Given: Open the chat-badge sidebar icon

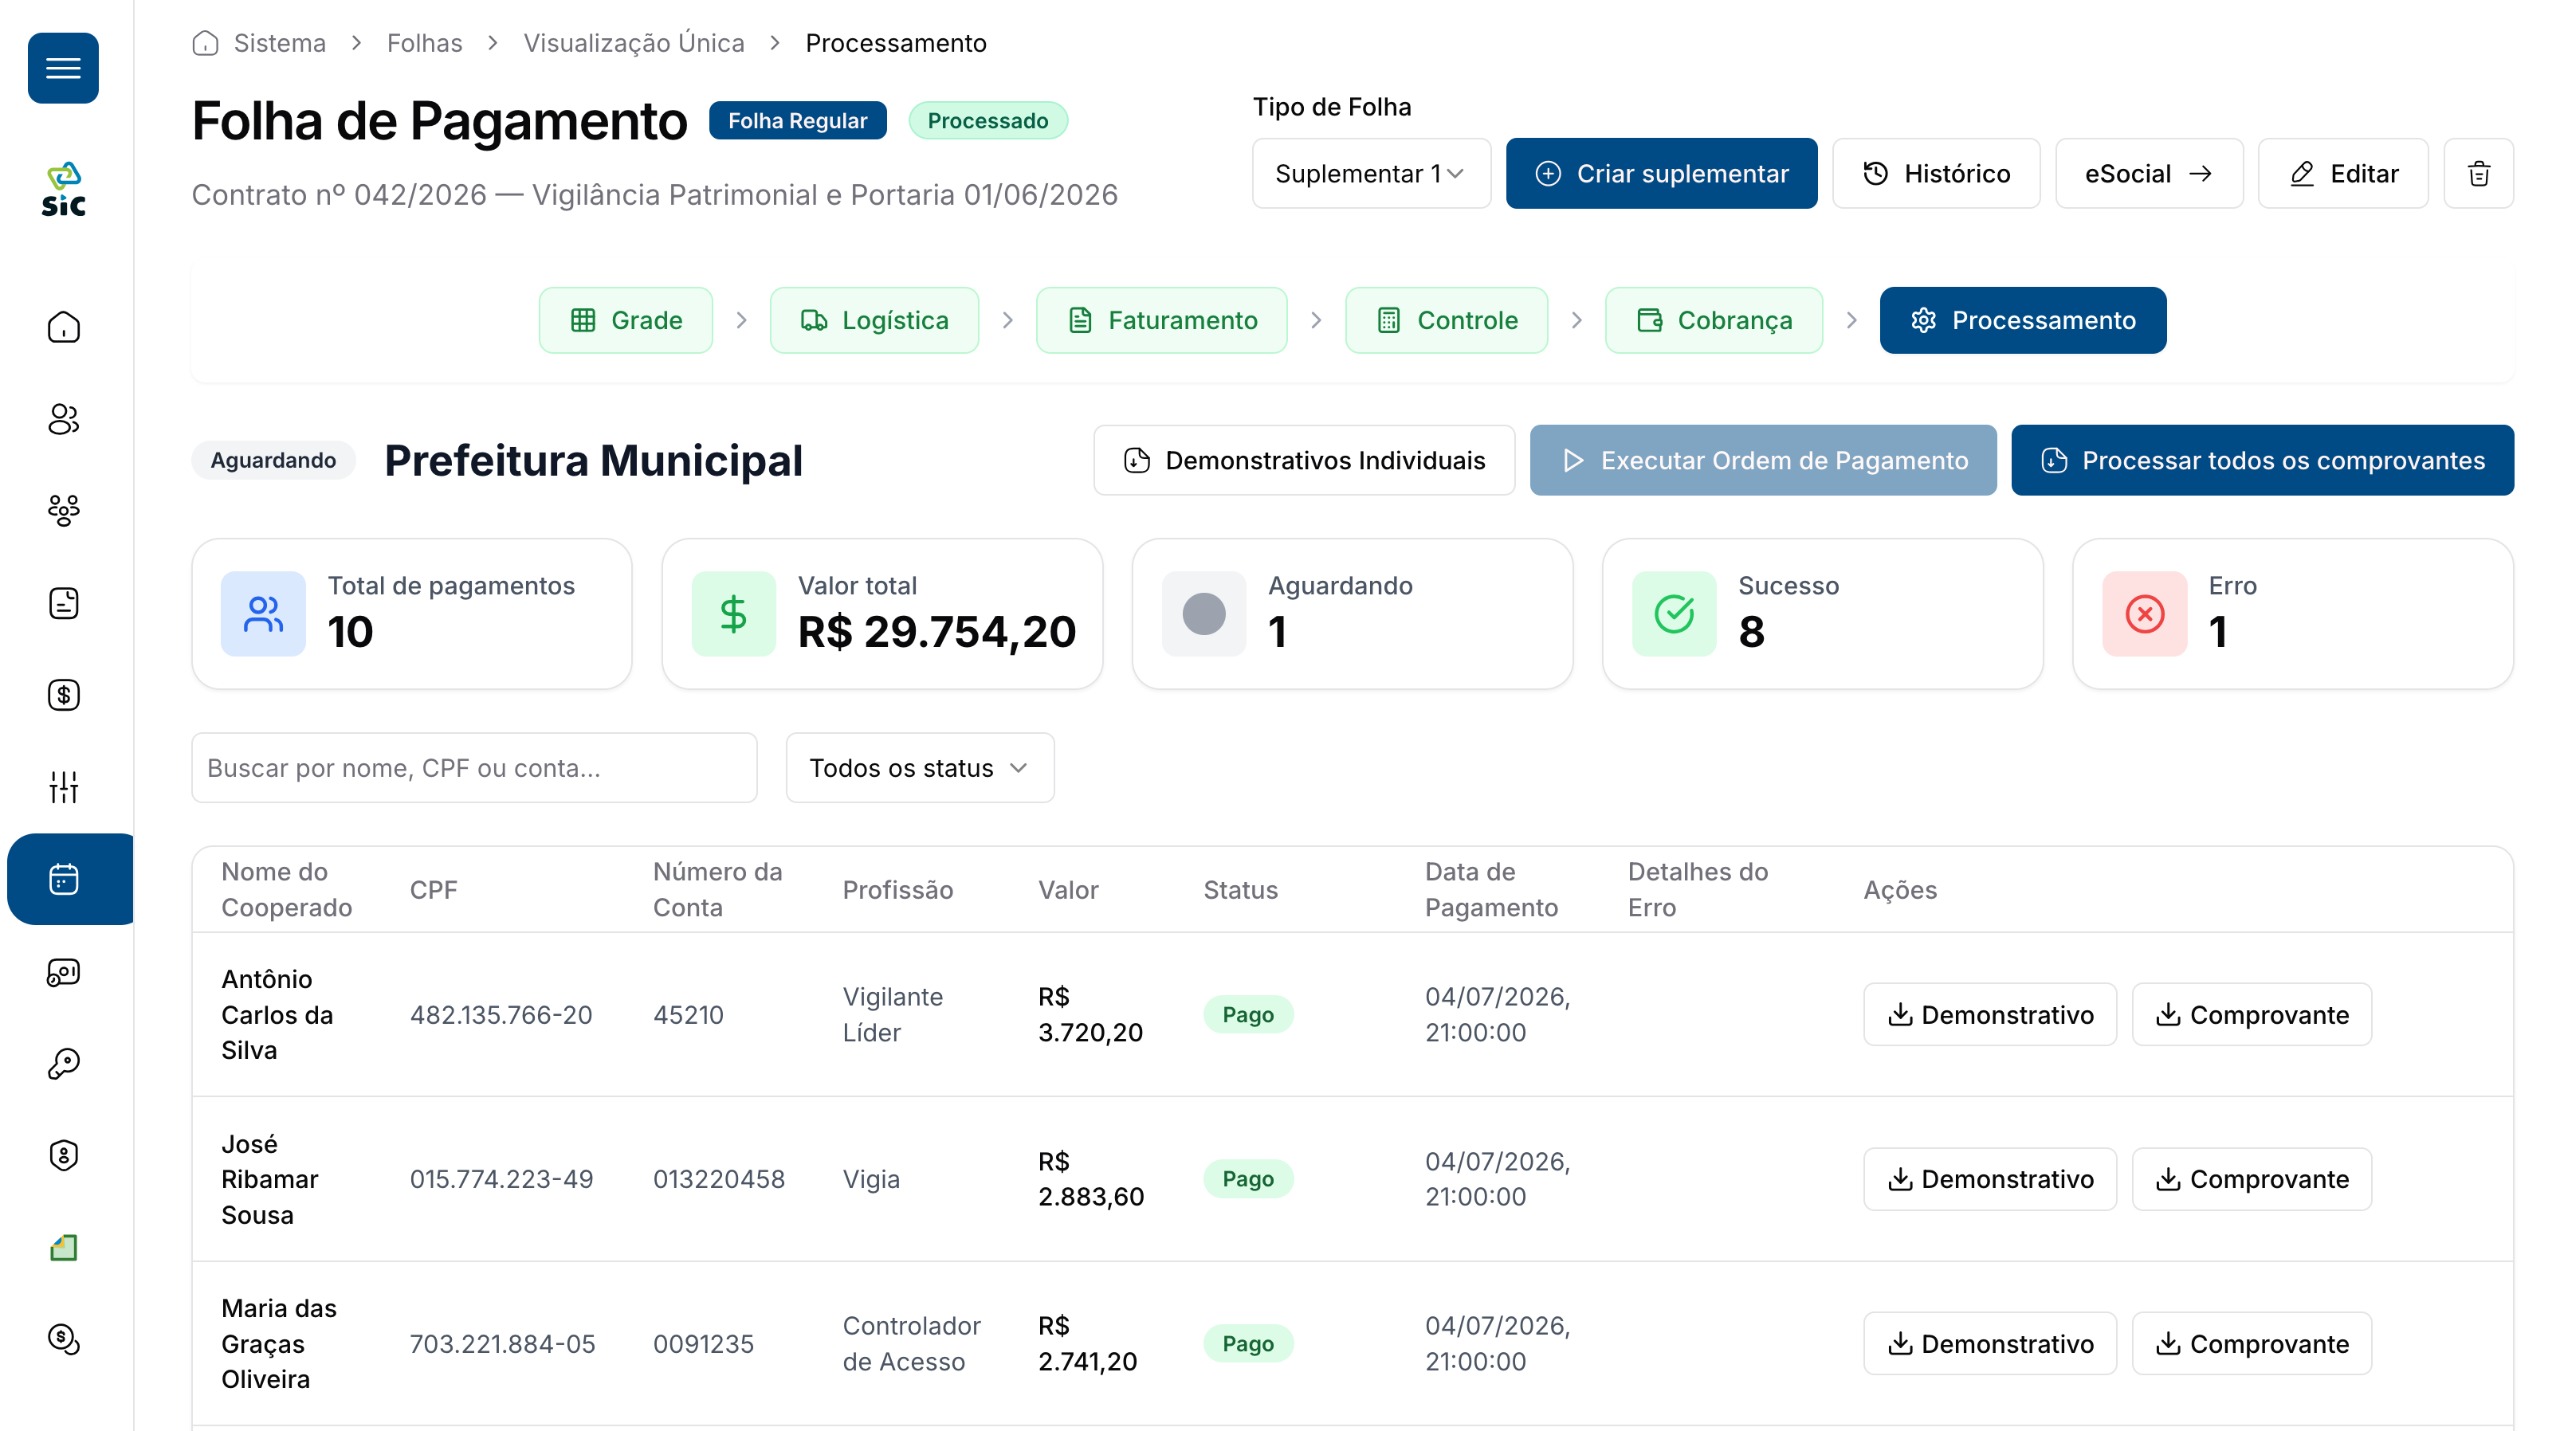Looking at the screenshot, I should click(63, 971).
